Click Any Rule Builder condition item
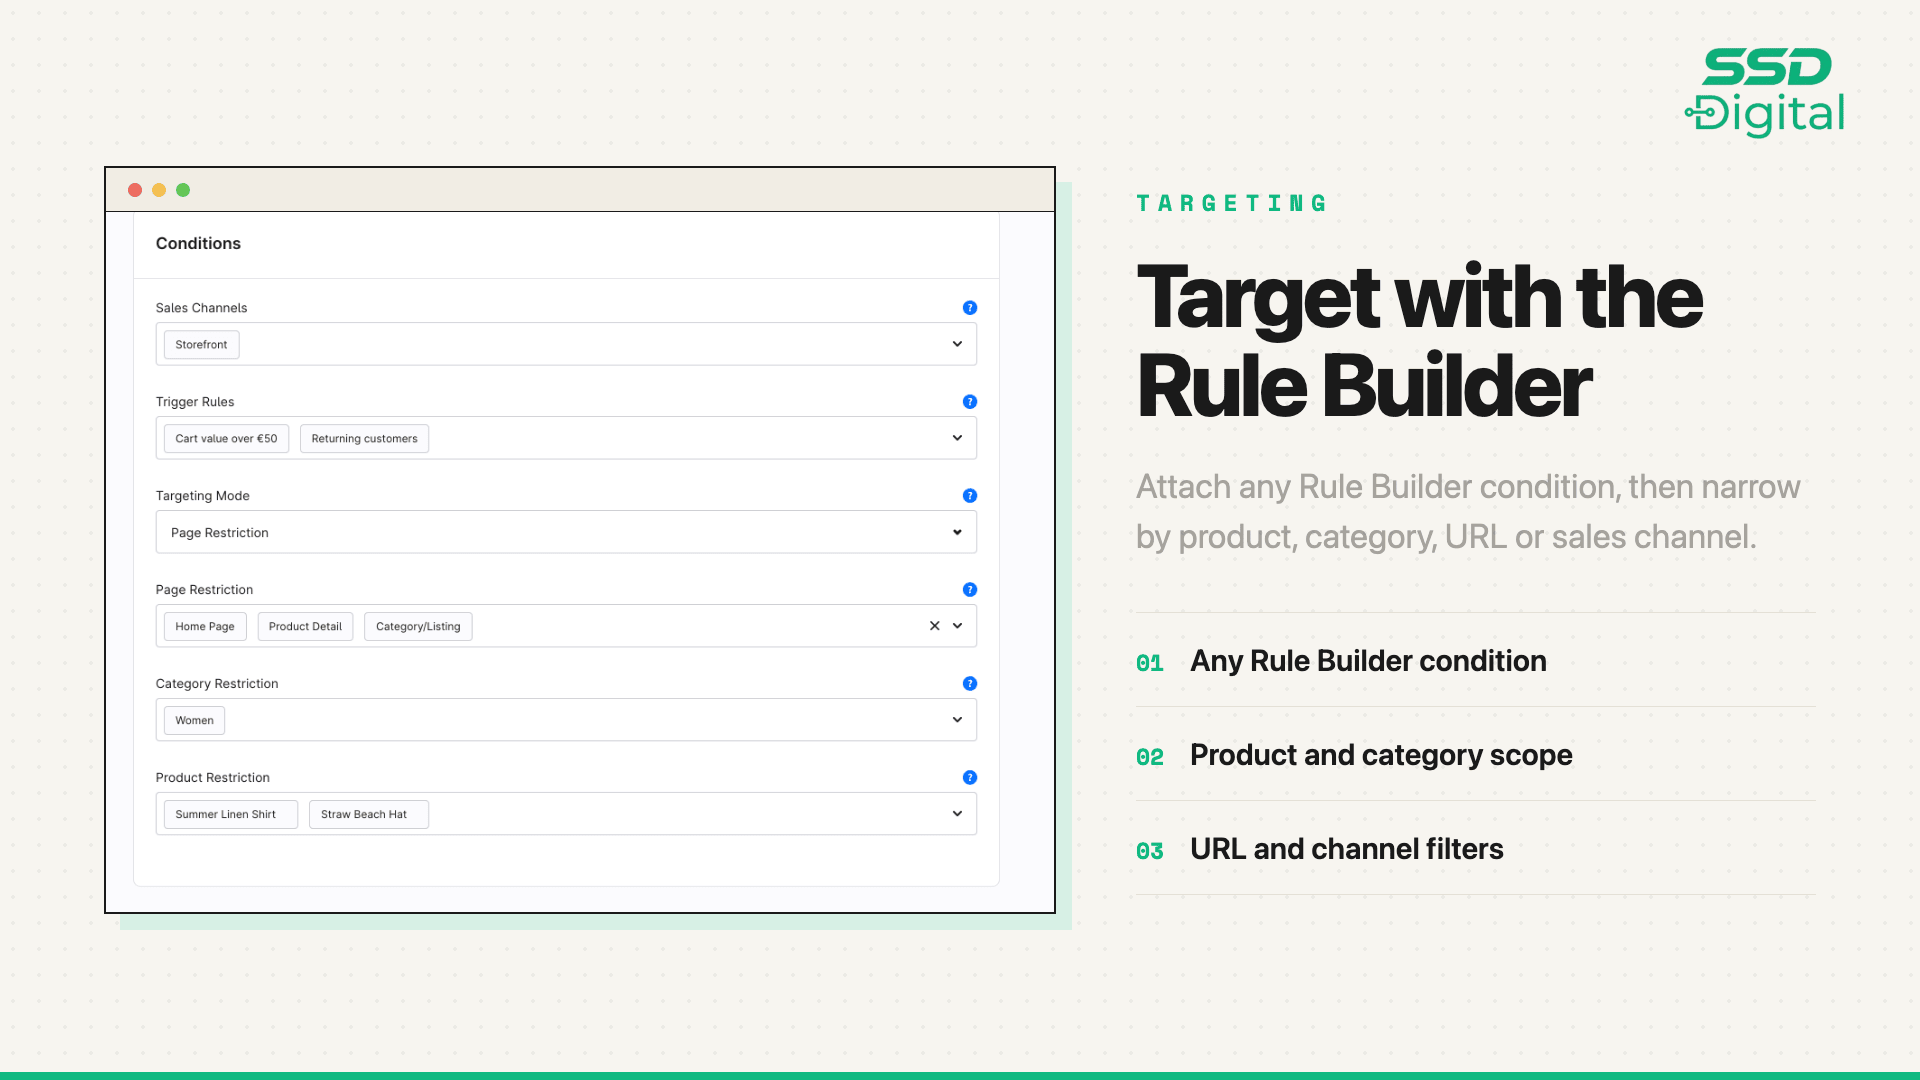The image size is (1920, 1080). 1476,660
